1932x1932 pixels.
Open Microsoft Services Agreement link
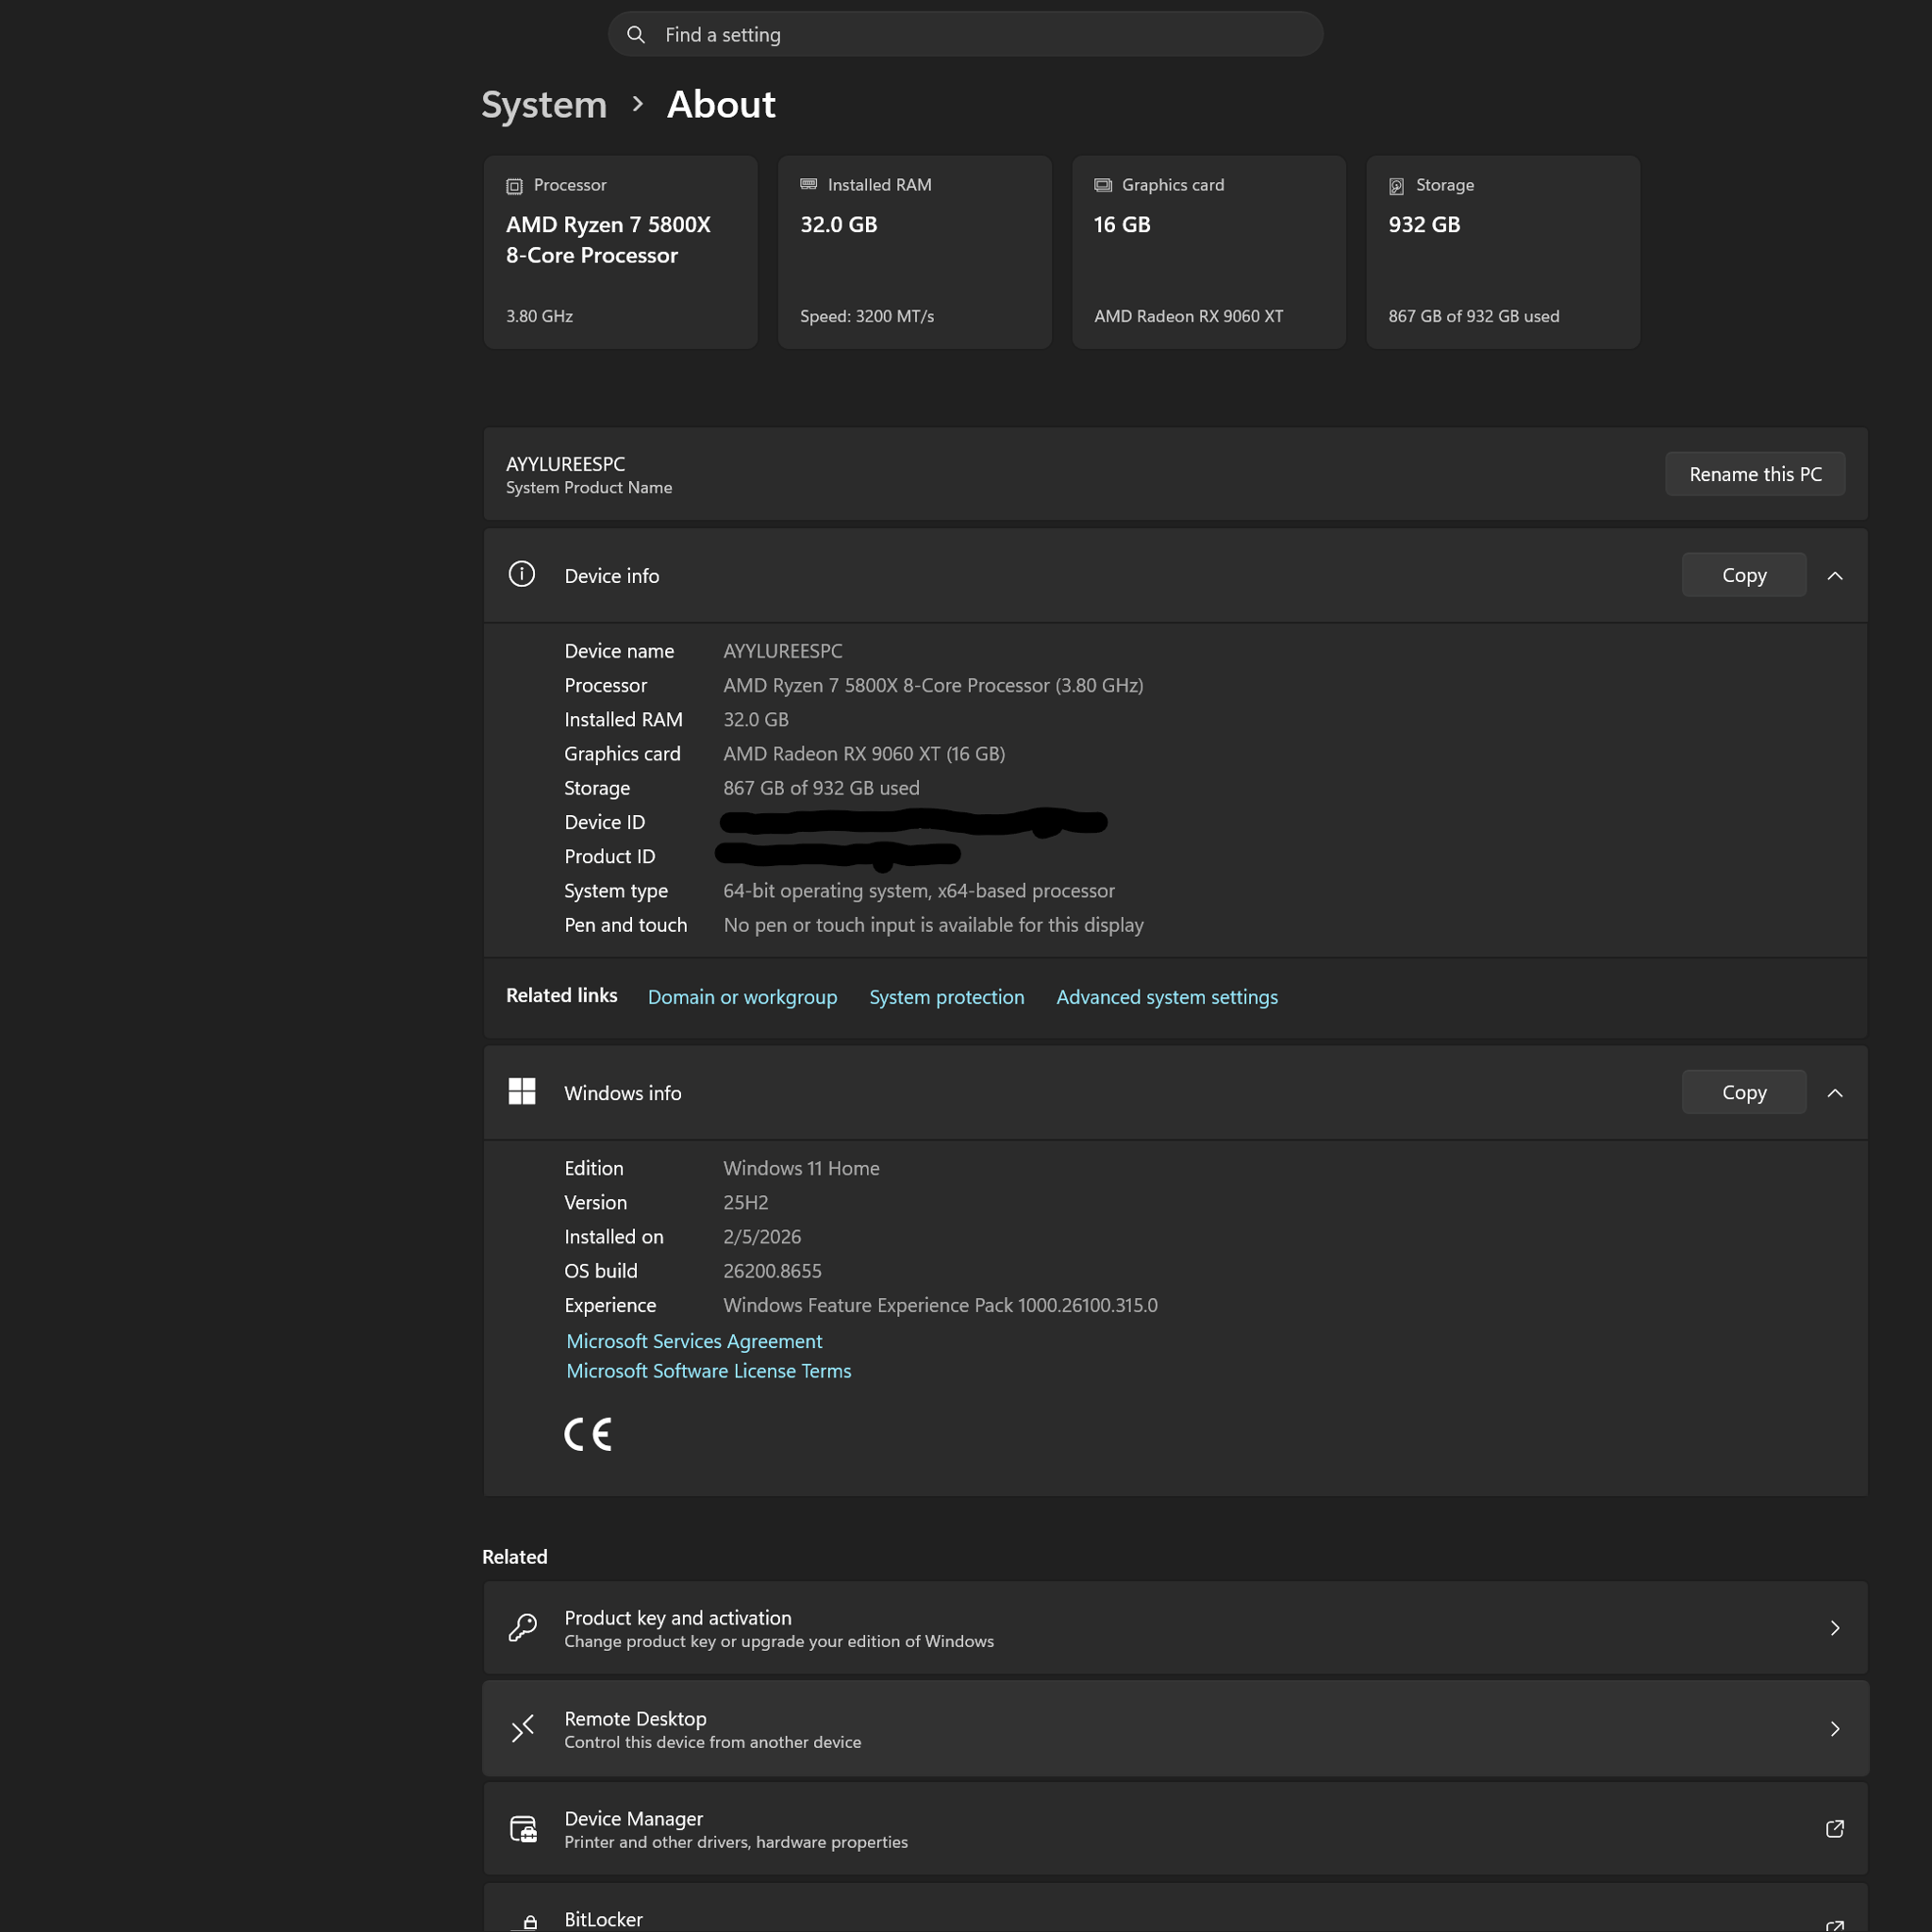coord(694,1341)
